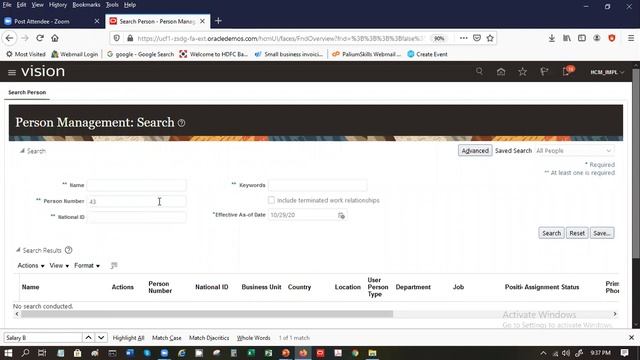
Task: Find next match arrow in find bar
Action: point(101,338)
